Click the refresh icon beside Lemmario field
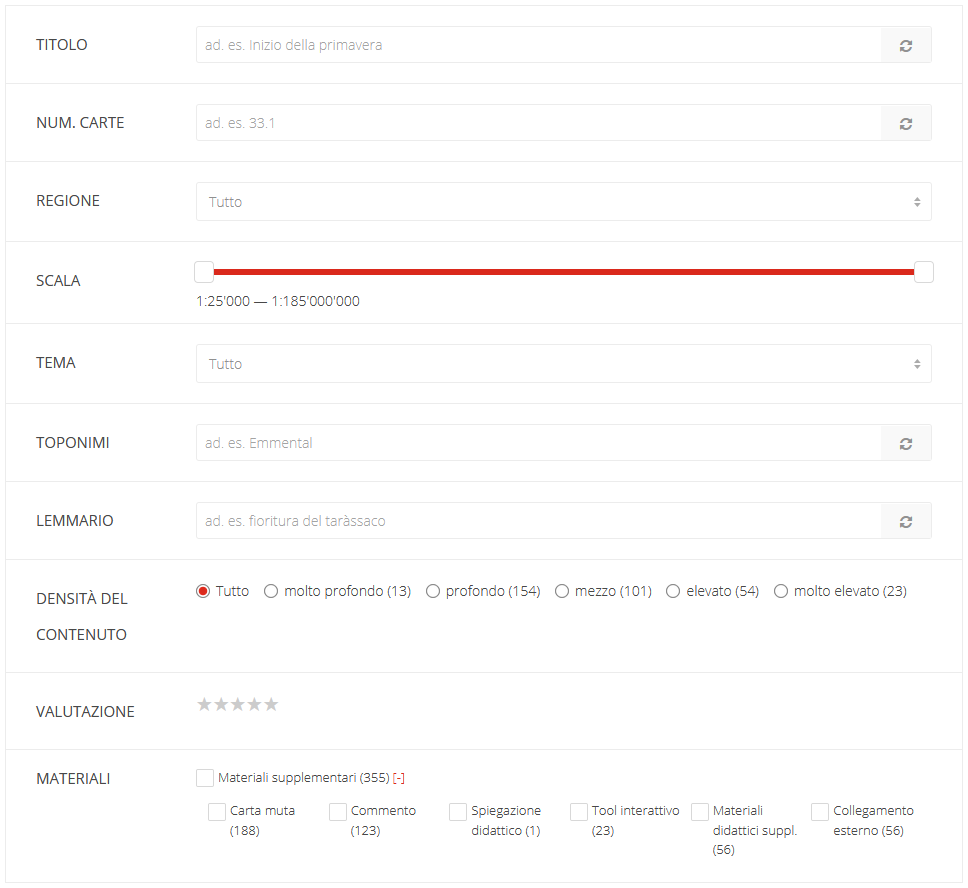 point(905,521)
